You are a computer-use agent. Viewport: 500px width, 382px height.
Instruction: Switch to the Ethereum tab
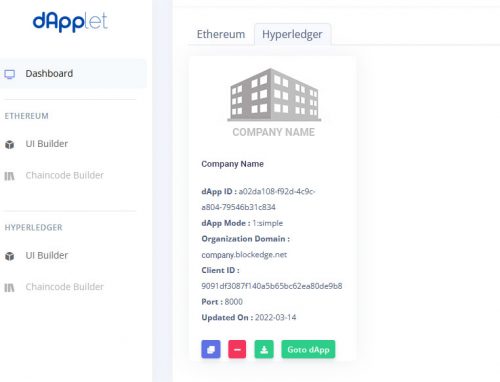221,34
